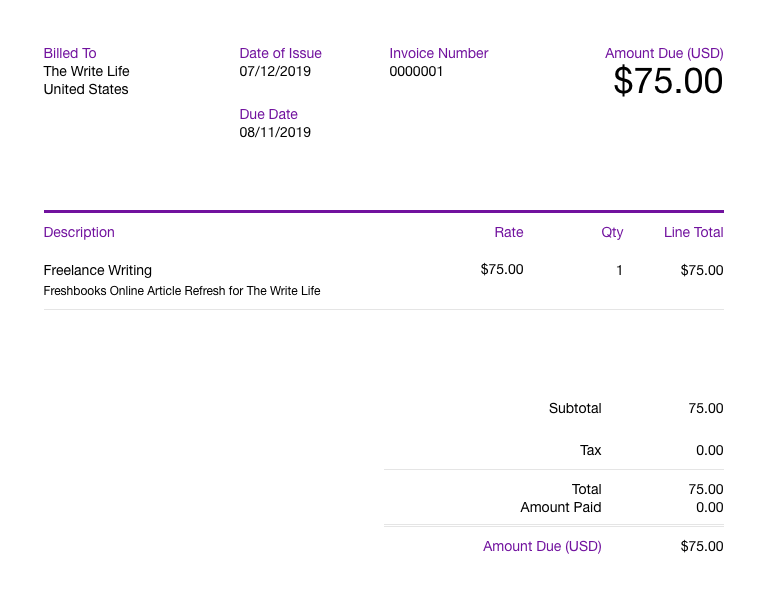Click the Qty column header
This screenshot has width=762, height=609.
[x=612, y=232]
